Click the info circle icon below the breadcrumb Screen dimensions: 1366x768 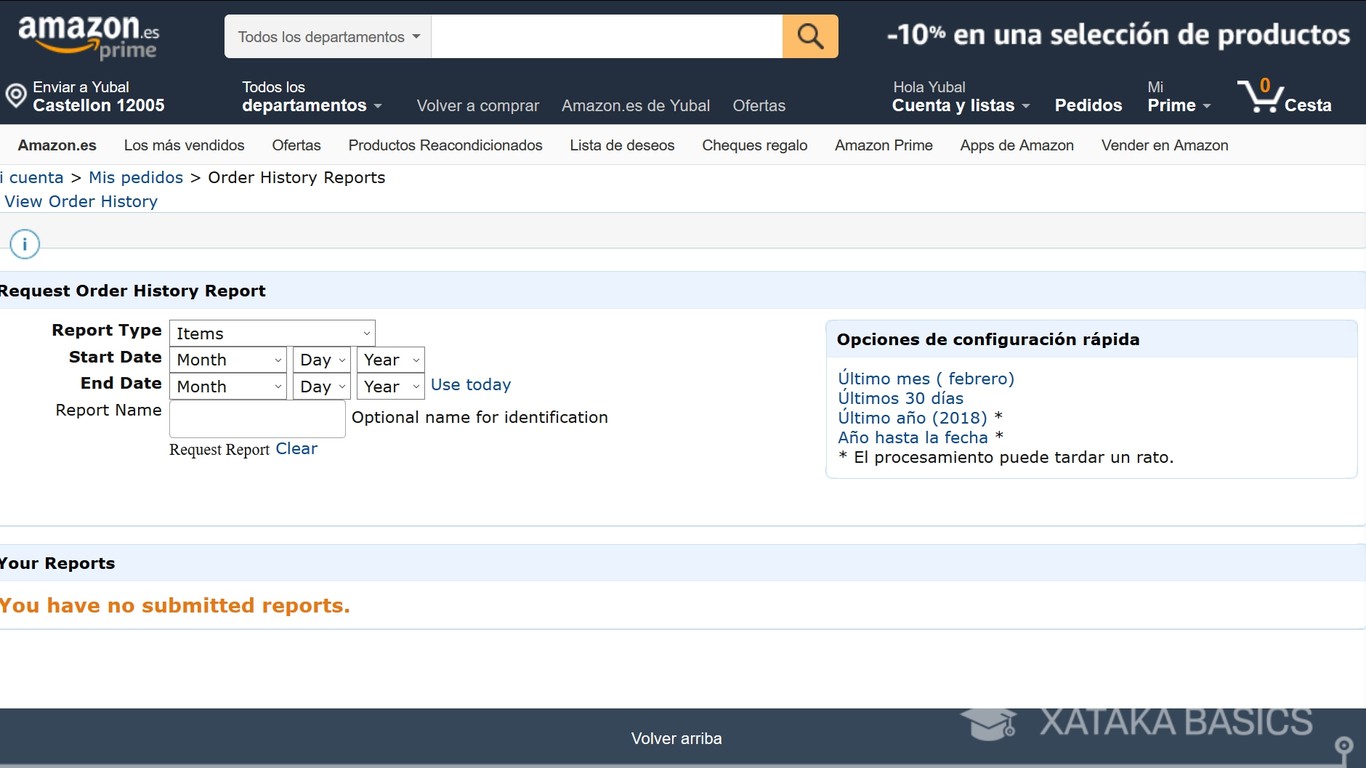pyautogui.click(x=24, y=243)
